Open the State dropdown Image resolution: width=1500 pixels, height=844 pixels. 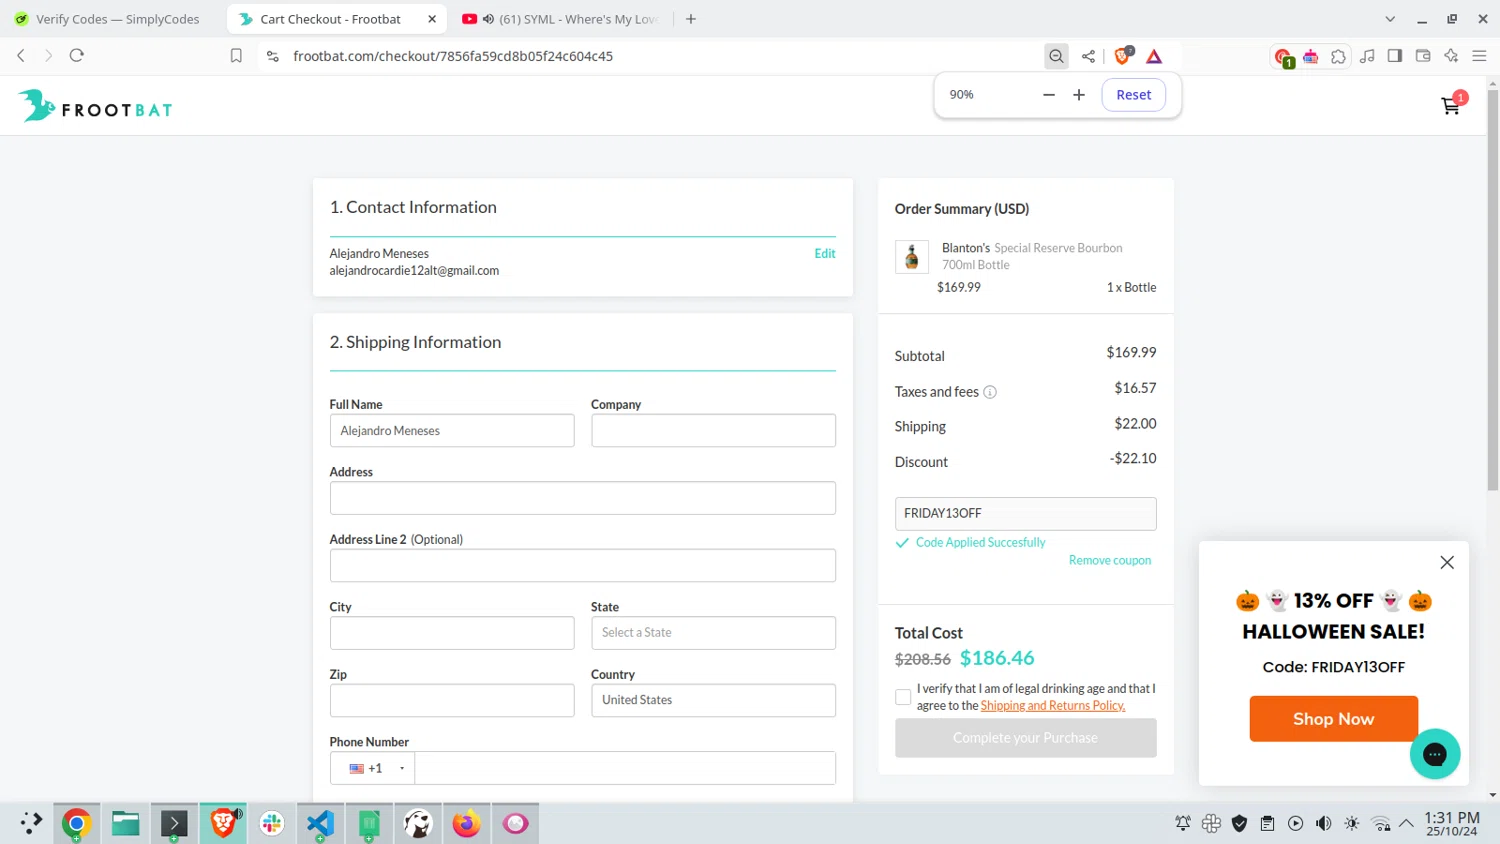(x=713, y=633)
